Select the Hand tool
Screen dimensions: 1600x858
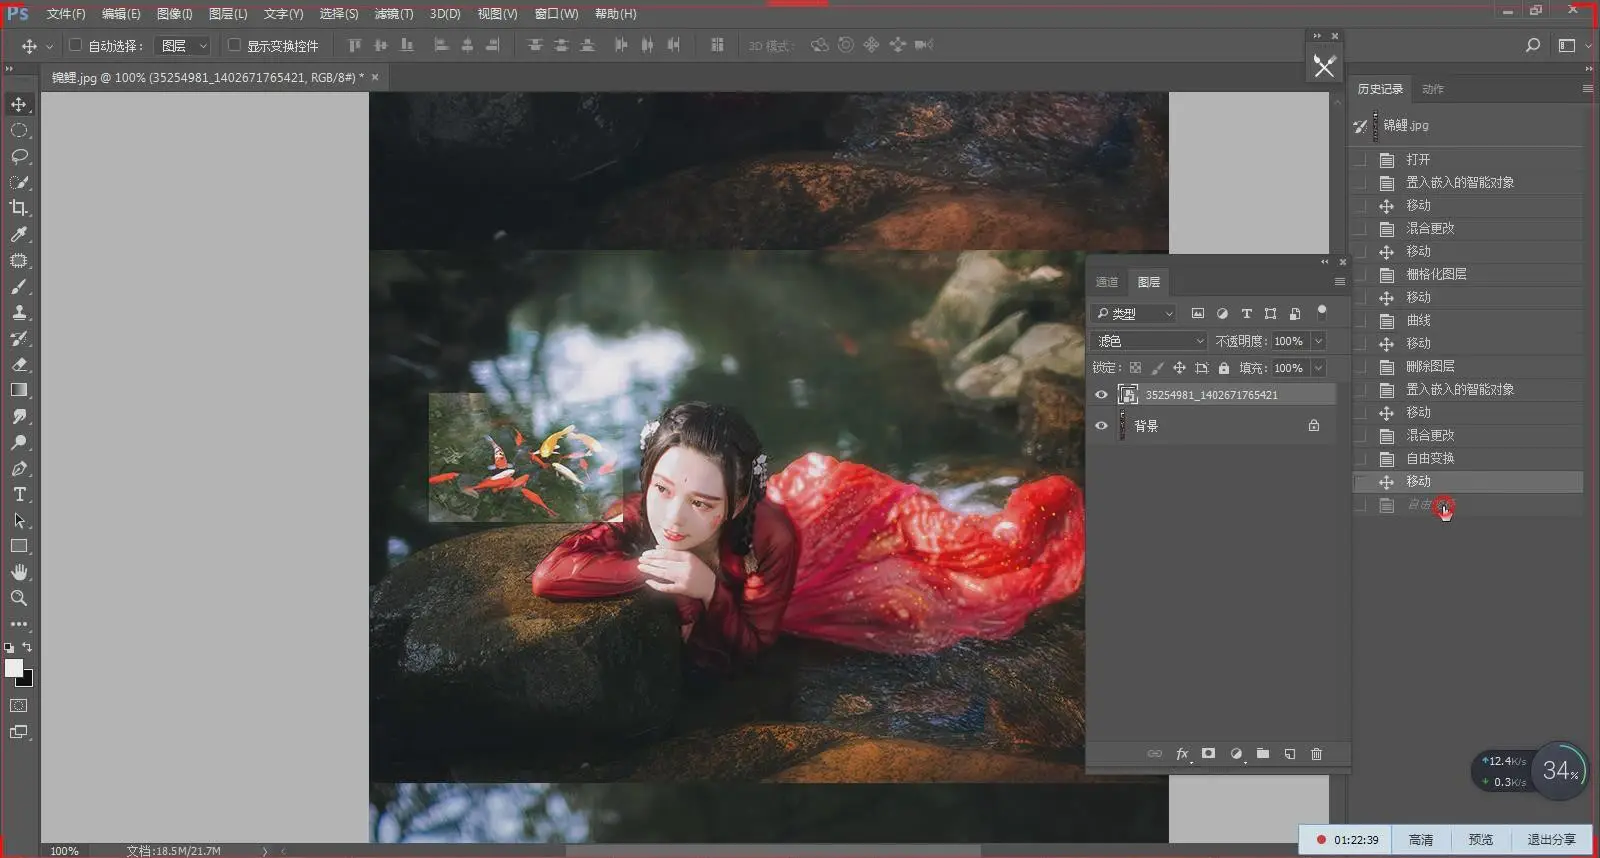tap(19, 572)
